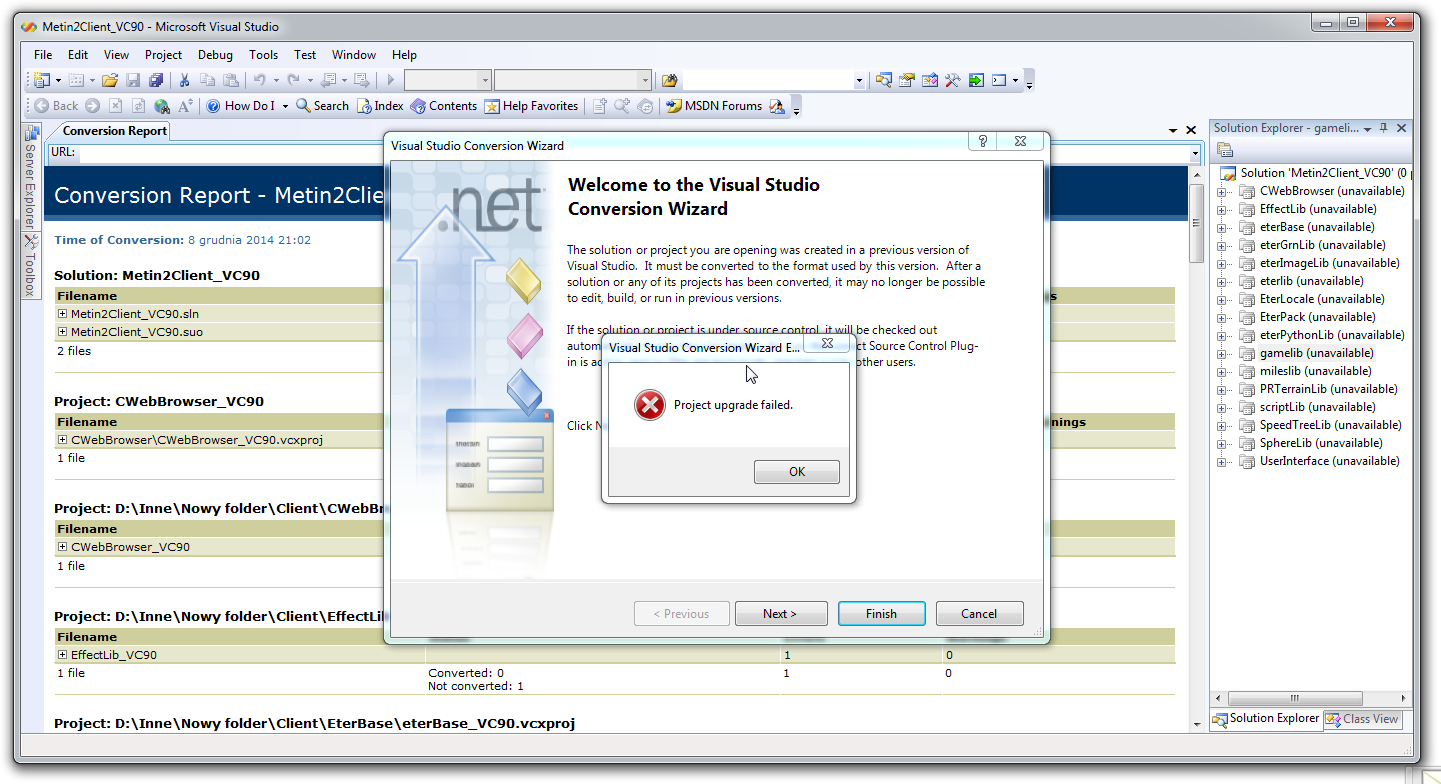Click the Command Window toolbar icon
This screenshot has height=784, width=1441.
click(999, 80)
